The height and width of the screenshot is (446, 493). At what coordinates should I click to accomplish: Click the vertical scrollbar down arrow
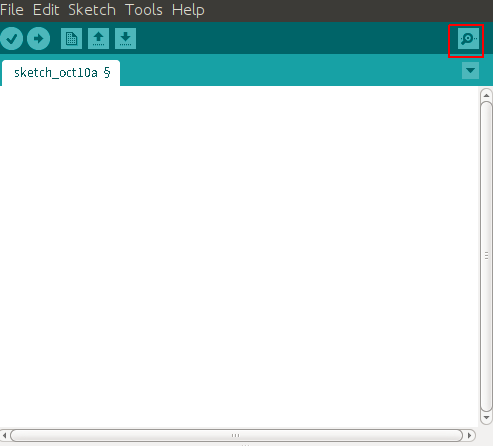[486, 417]
